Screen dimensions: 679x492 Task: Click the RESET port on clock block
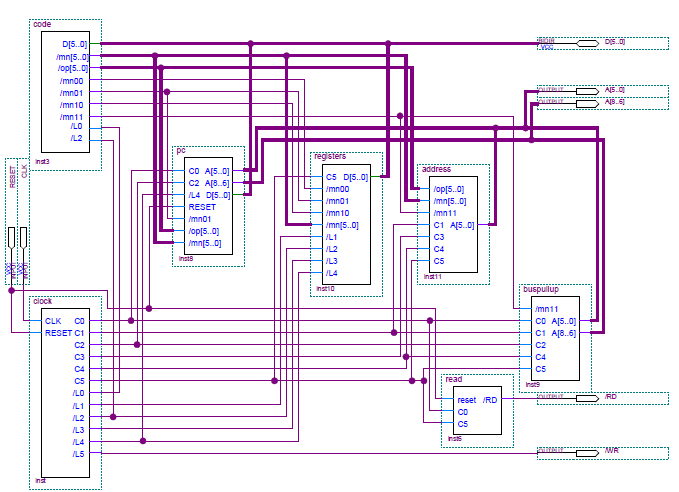(x=58, y=333)
